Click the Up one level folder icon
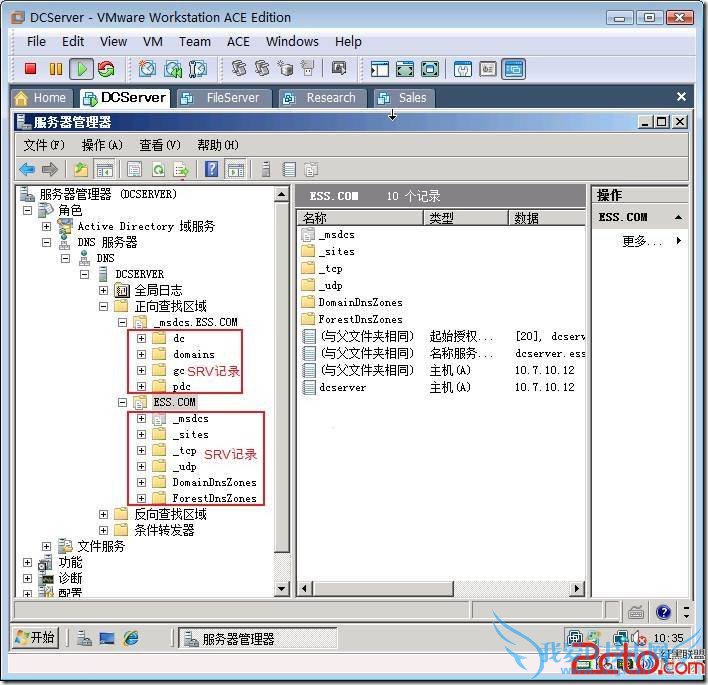Screen dimensions: 708x685 (81, 169)
